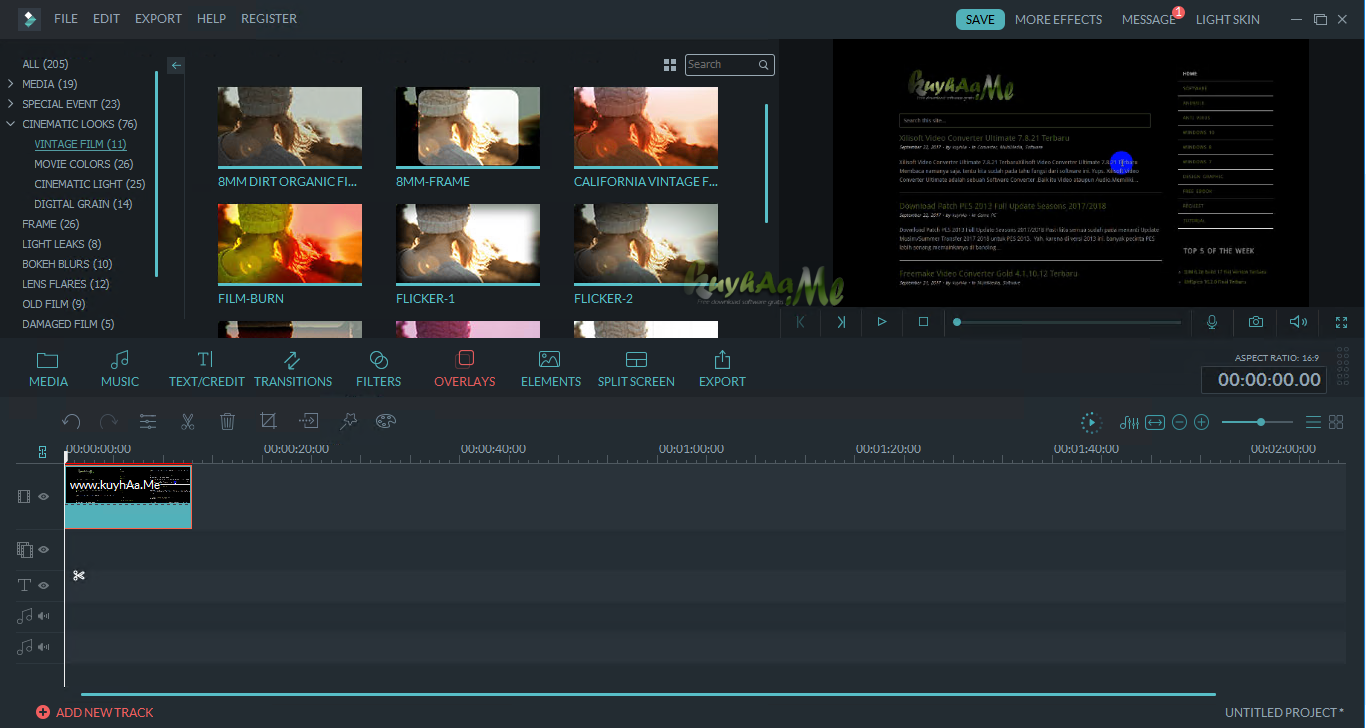The width and height of the screenshot is (1366, 728).
Task: Switch timeline to list track view
Action: (1314, 423)
